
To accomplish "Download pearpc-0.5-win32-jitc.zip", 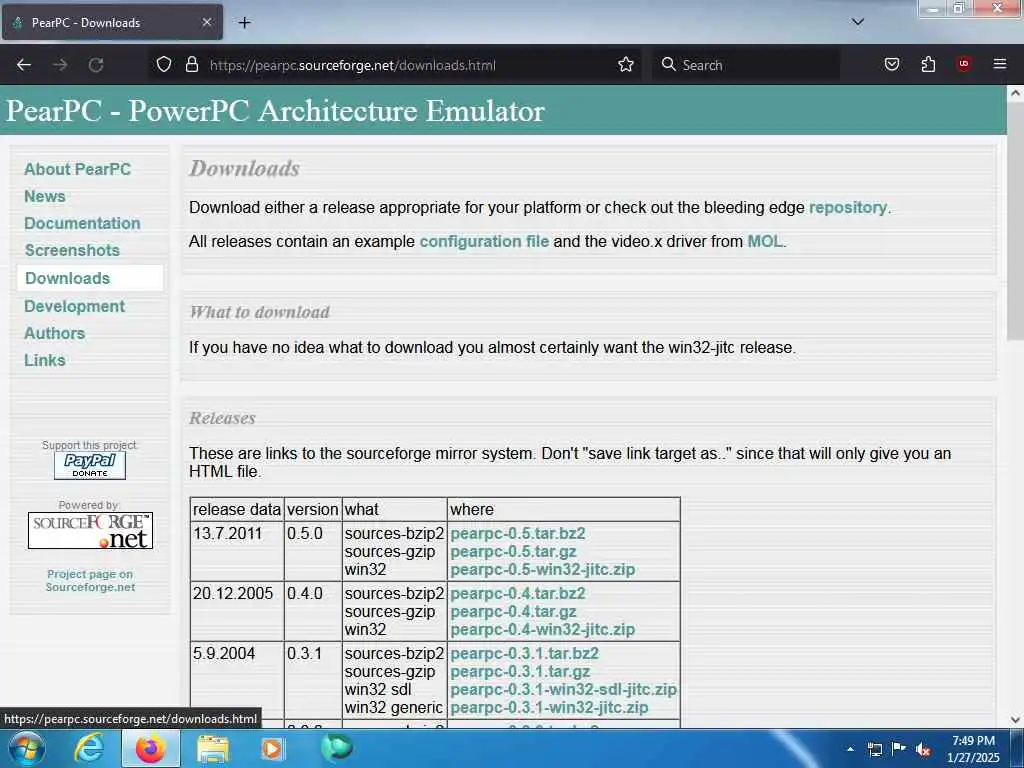I will point(543,569).
